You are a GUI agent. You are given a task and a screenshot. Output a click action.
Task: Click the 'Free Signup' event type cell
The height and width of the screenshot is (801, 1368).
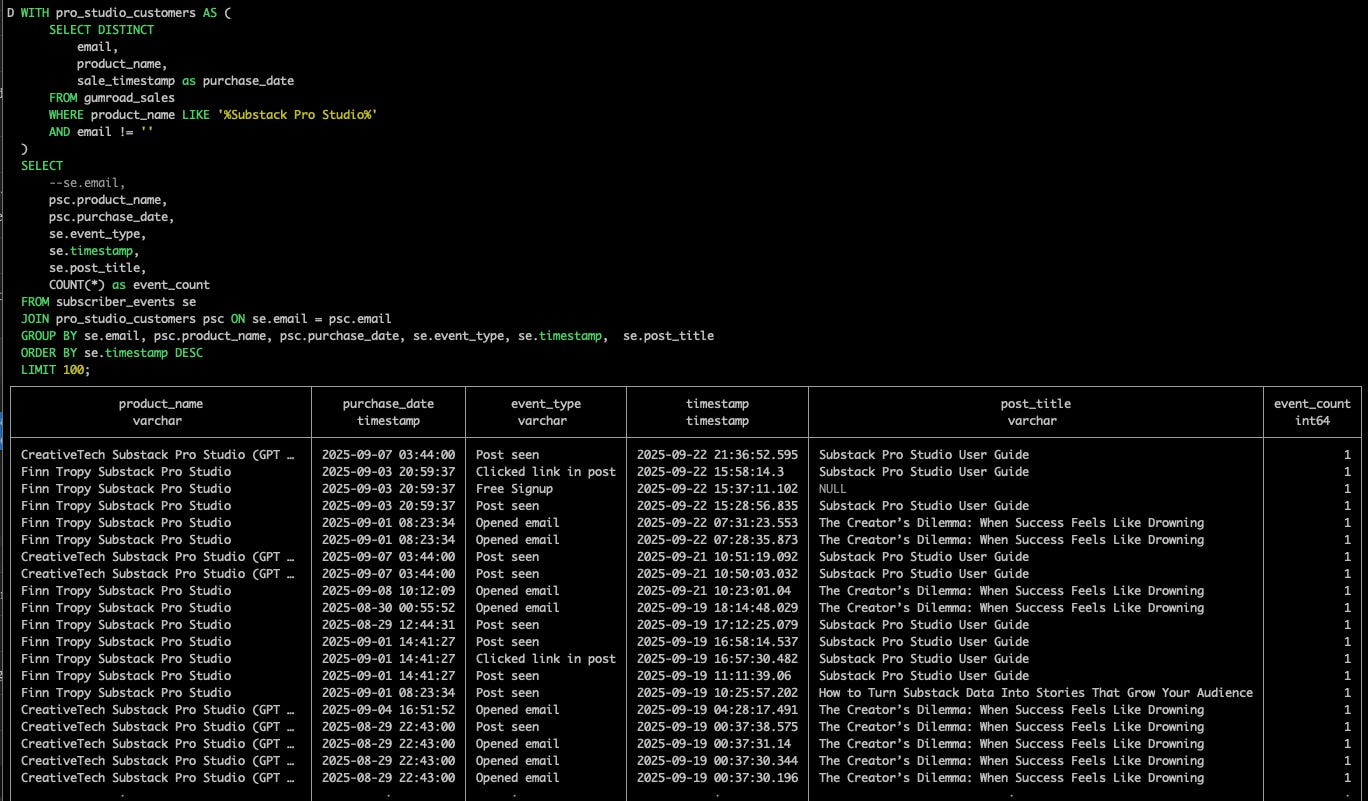click(x=514, y=489)
